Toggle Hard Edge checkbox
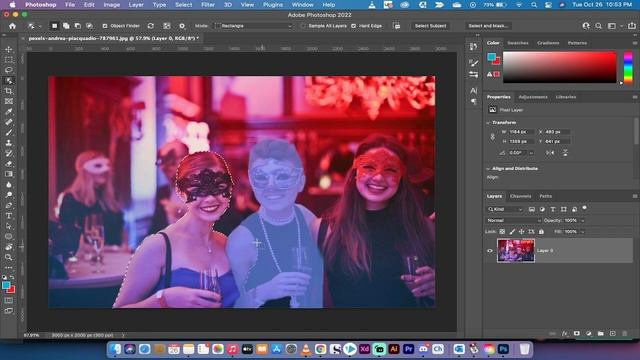Image resolution: width=640 pixels, height=360 pixels. [x=353, y=26]
